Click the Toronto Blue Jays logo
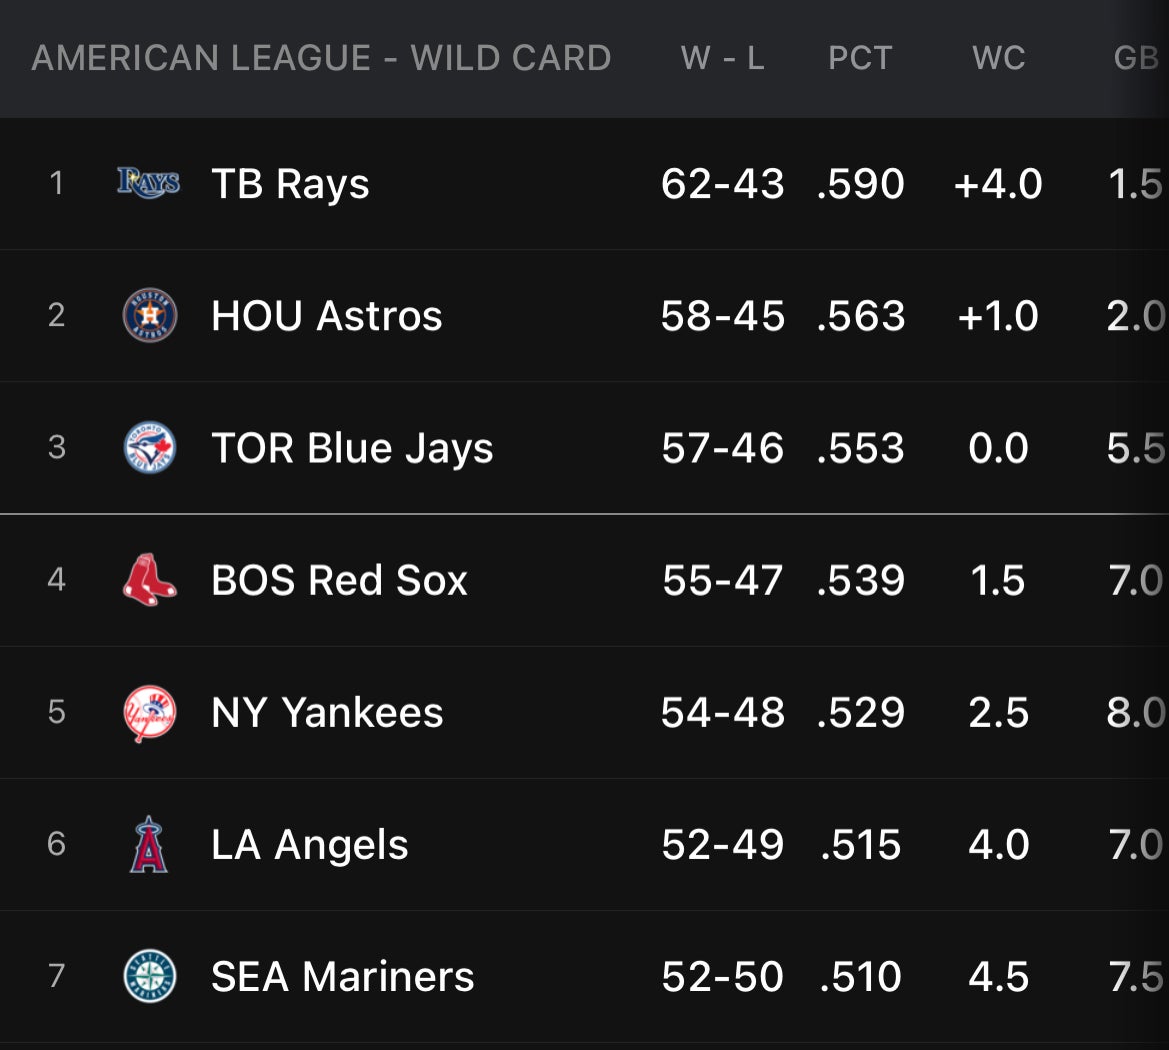The width and height of the screenshot is (1169, 1050). (150, 448)
